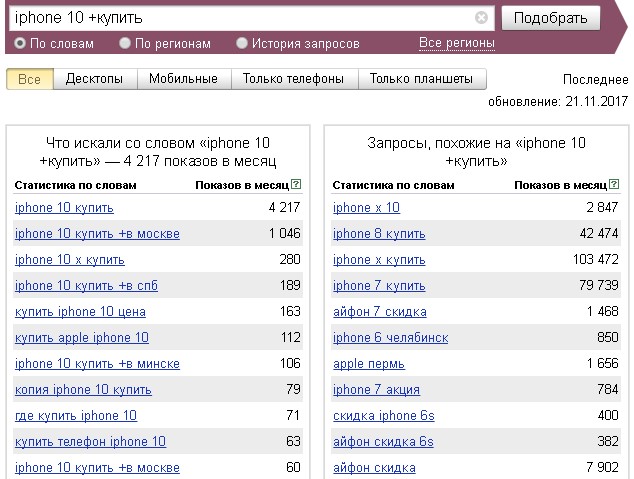Click the '42 474' impressions value

[x=599, y=234]
